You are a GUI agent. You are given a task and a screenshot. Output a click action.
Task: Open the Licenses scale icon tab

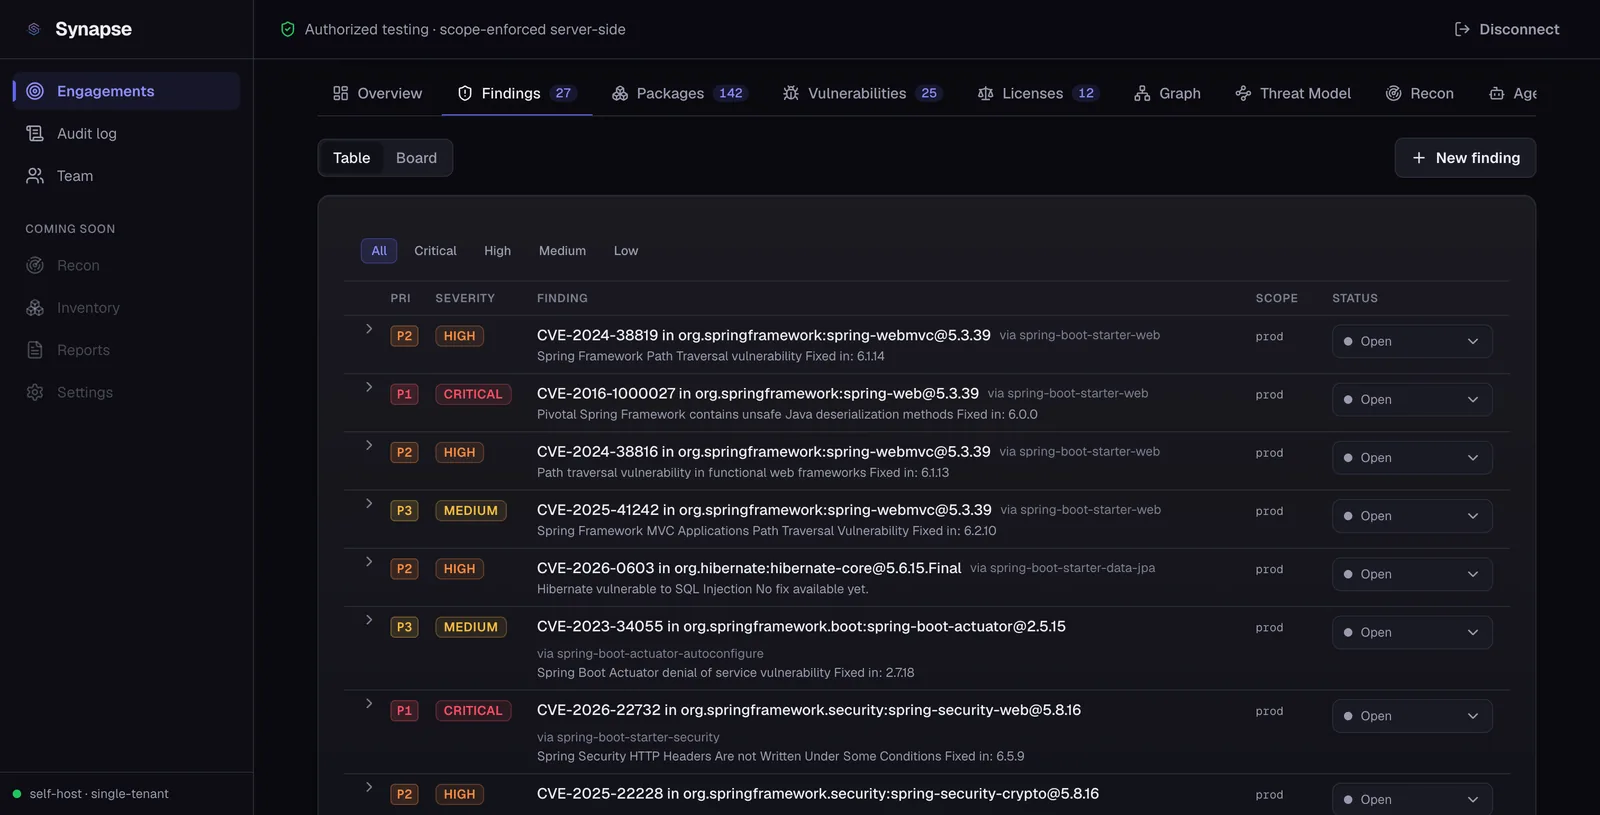click(985, 93)
